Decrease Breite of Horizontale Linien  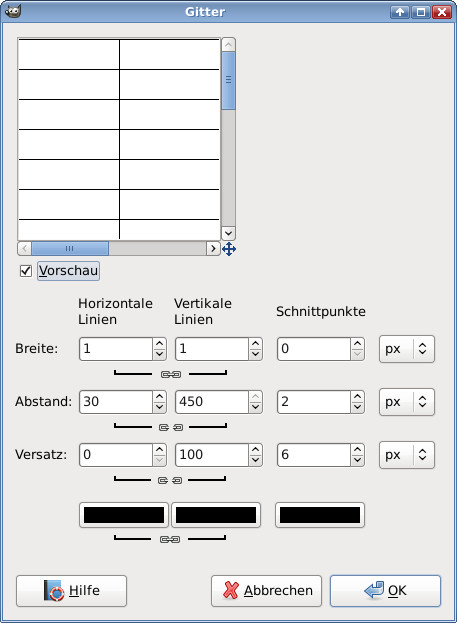(159, 354)
